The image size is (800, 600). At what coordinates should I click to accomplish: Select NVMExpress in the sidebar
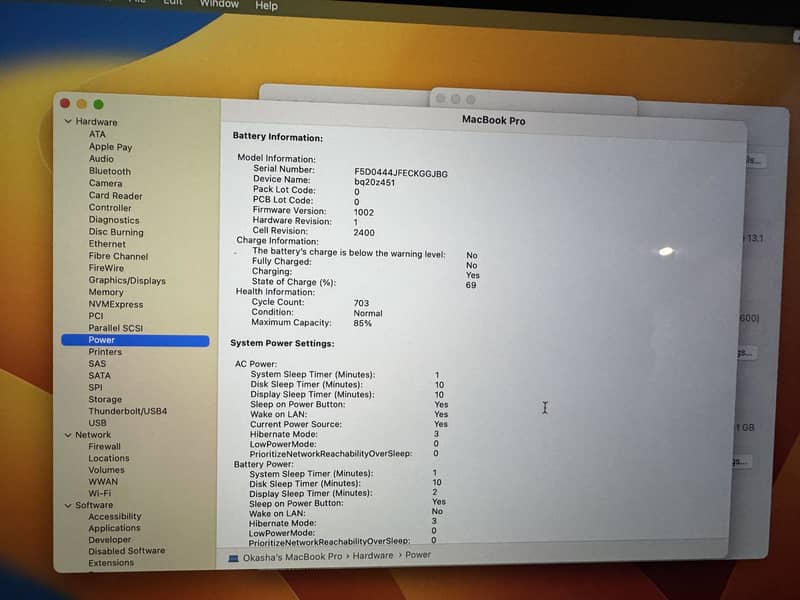[x=115, y=304]
